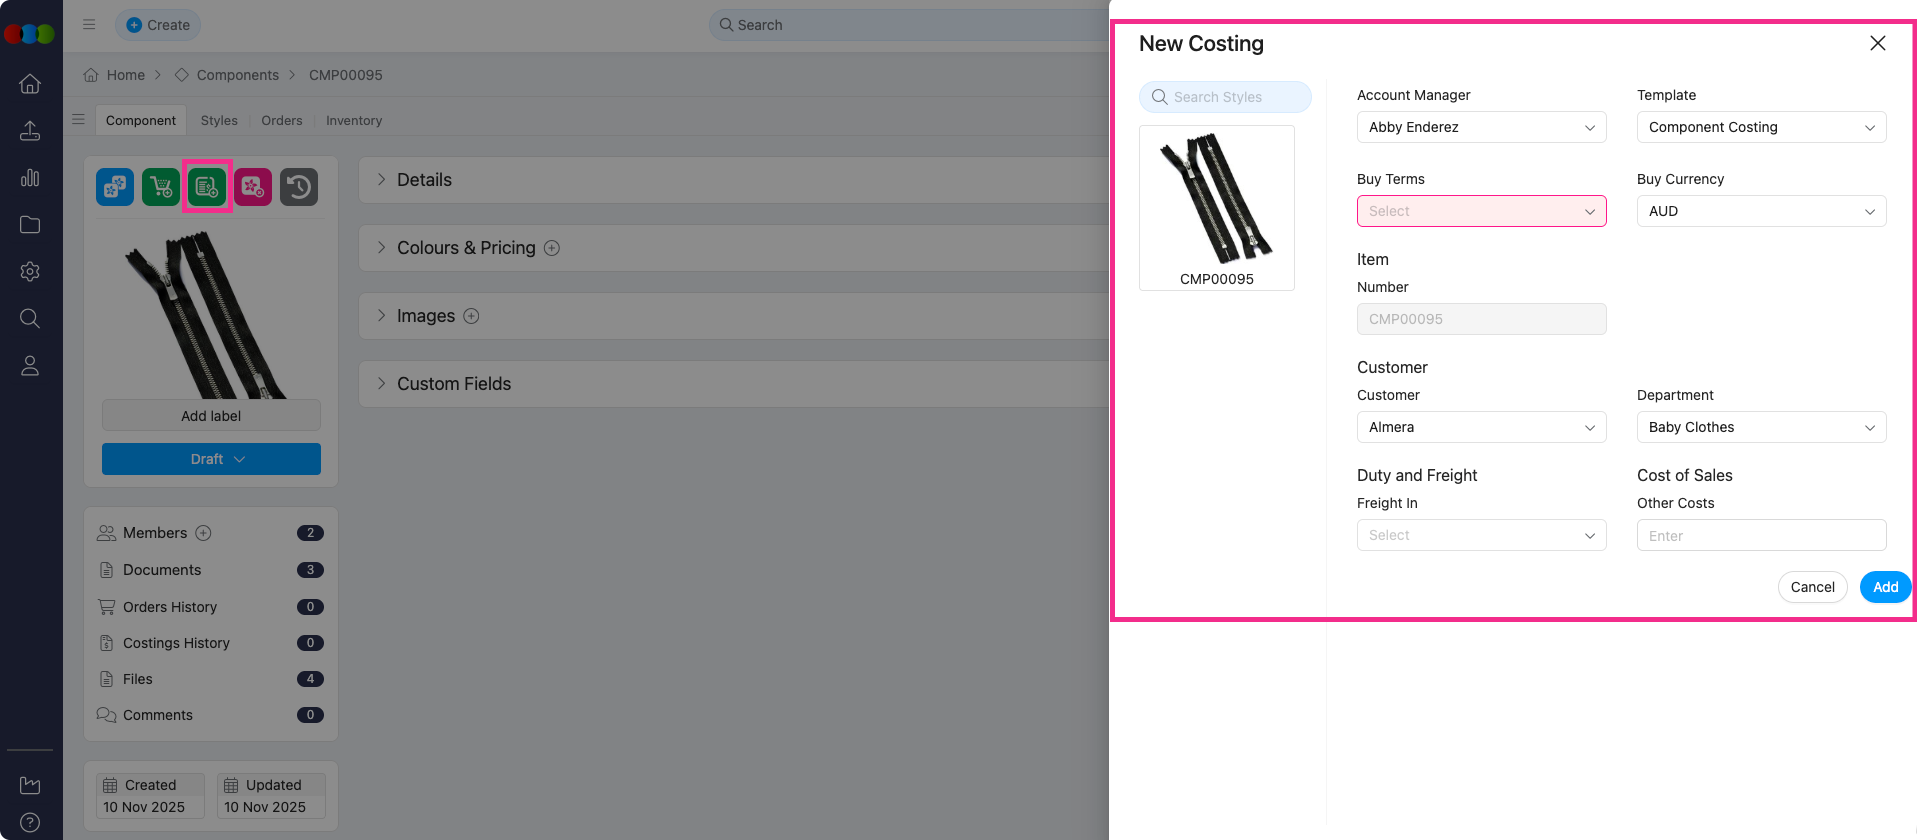Click the Other Costs input field
The height and width of the screenshot is (840, 1917).
[x=1760, y=535]
